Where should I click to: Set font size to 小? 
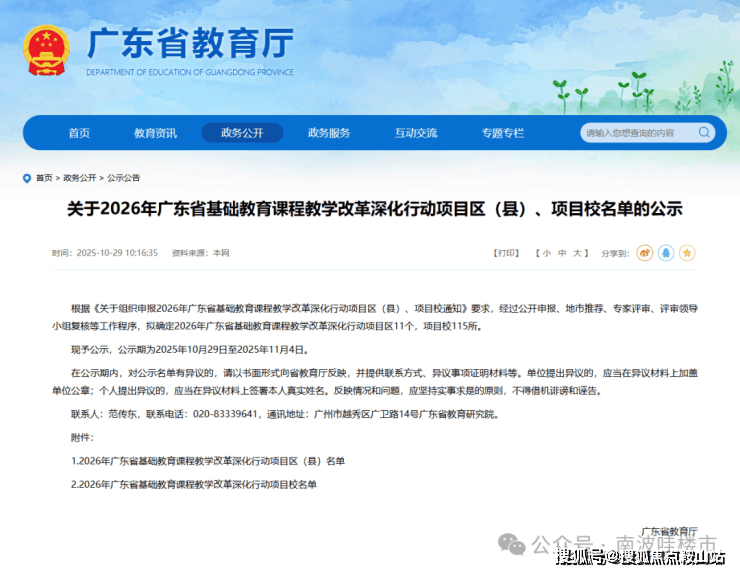547,253
